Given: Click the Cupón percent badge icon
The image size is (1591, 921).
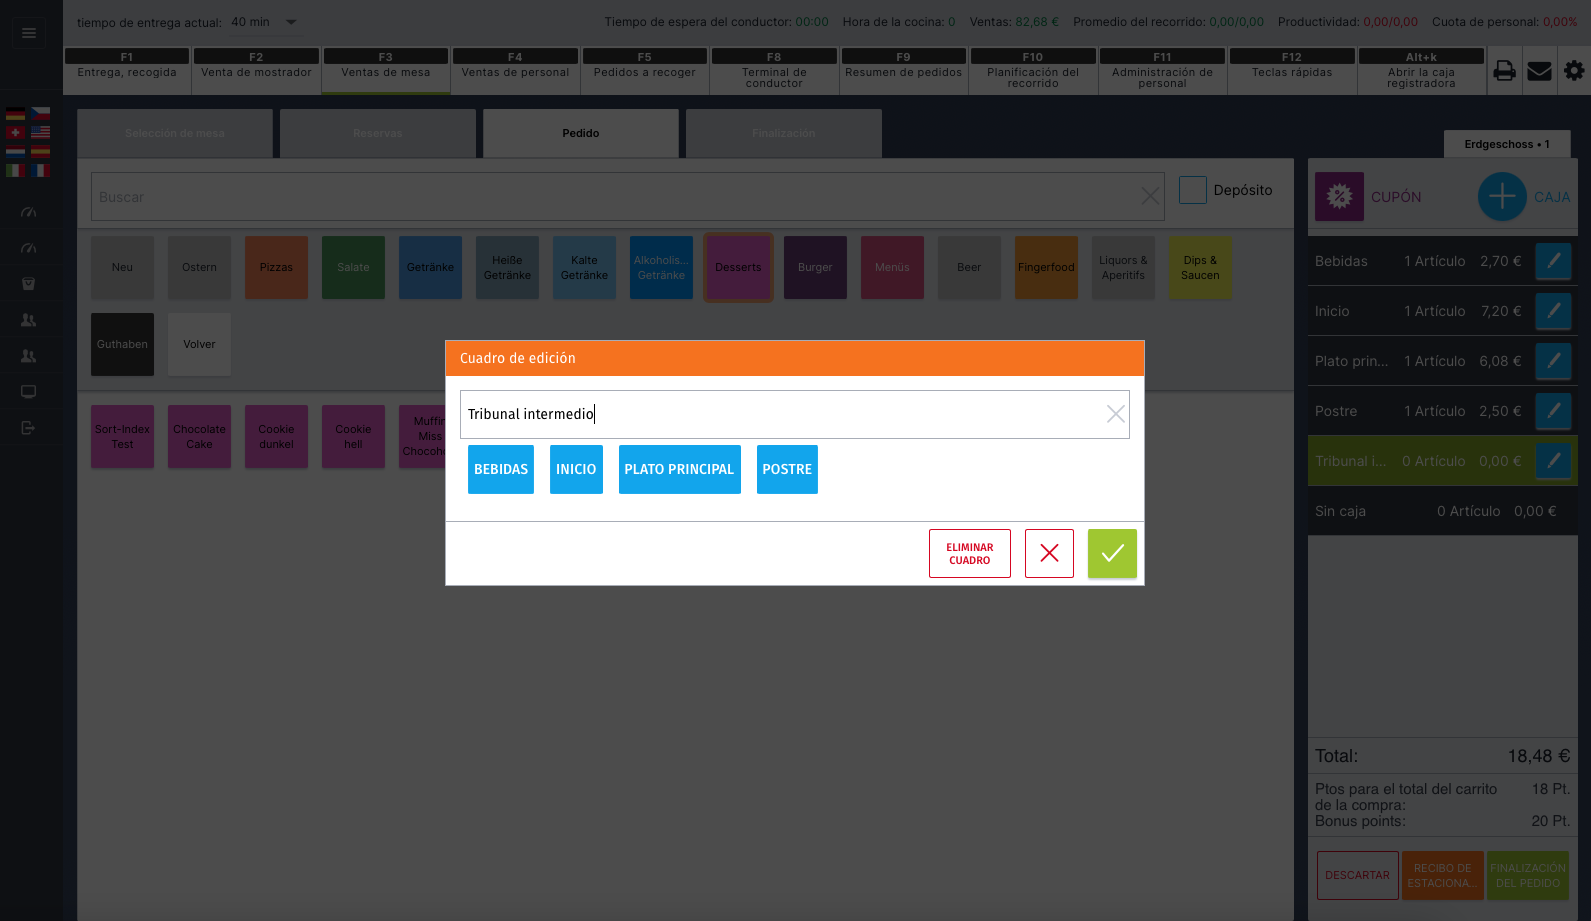Looking at the screenshot, I should click(1339, 197).
